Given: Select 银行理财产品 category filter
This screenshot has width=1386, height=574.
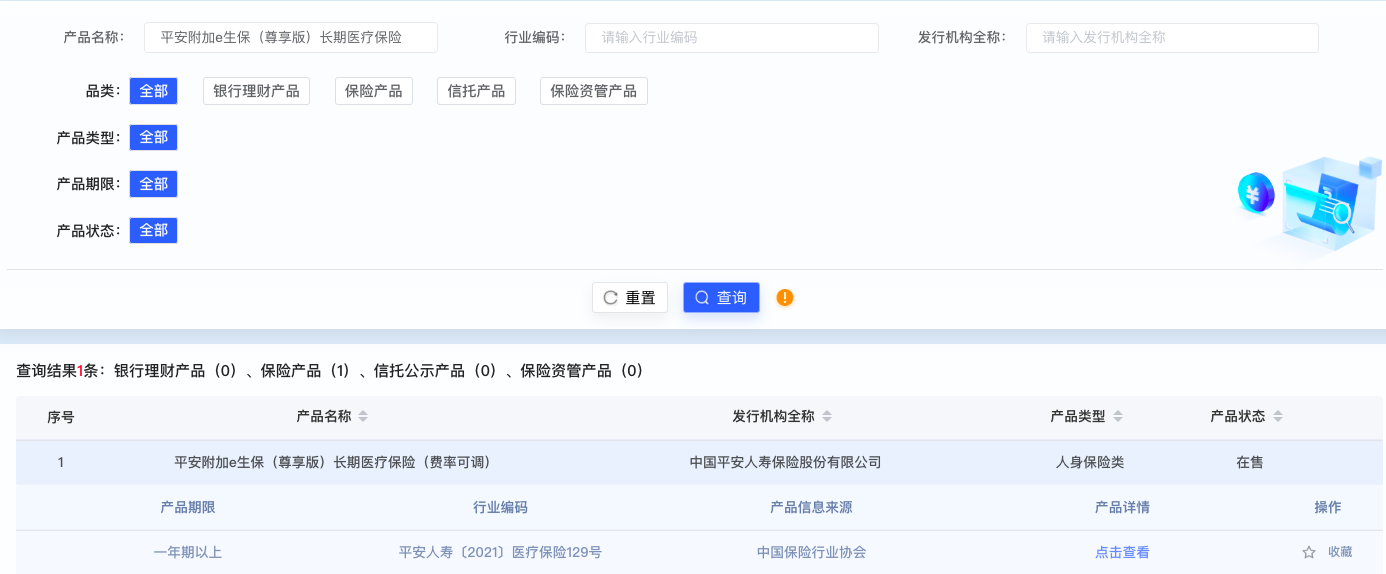Looking at the screenshot, I should click(x=256, y=91).
